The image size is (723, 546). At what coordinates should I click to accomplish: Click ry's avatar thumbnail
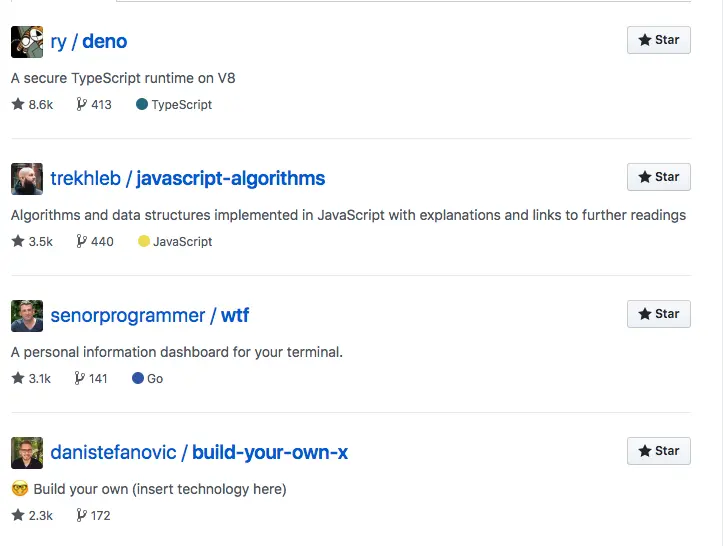[x=27, y=42]
